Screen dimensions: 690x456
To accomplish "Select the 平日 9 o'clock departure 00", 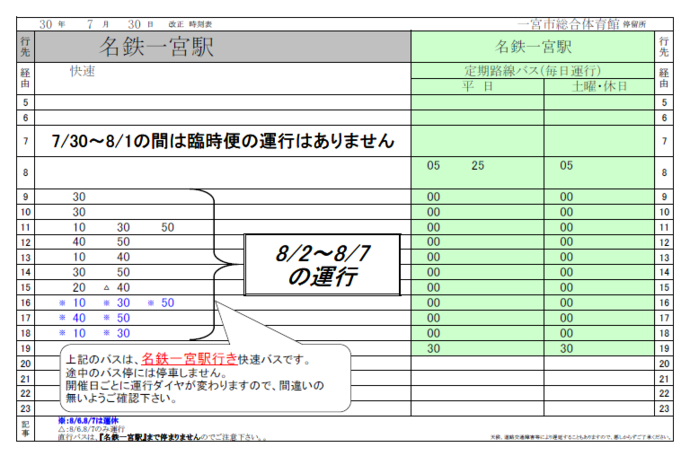I will pos(433,197).
